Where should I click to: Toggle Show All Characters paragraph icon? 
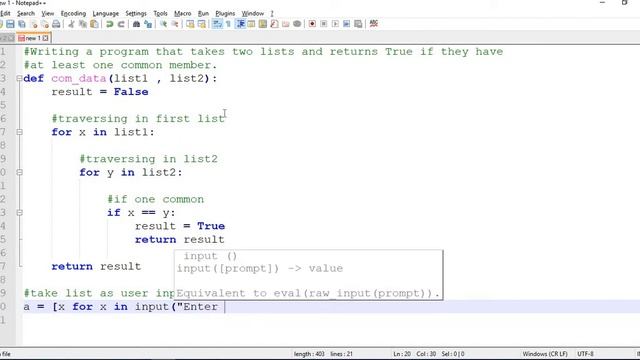point(229,24)
